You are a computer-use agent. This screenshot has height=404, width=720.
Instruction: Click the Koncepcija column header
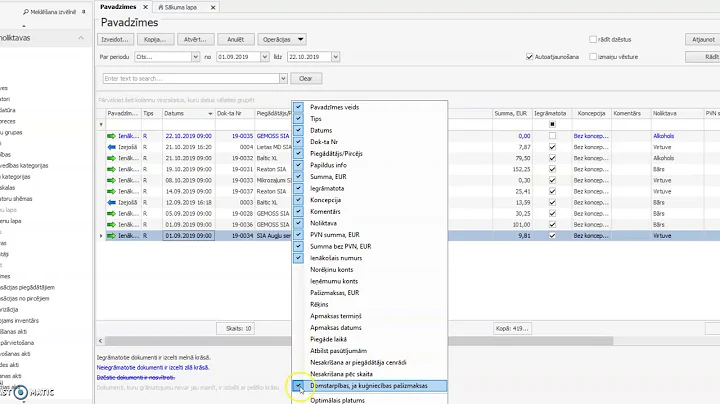[591, 113]
